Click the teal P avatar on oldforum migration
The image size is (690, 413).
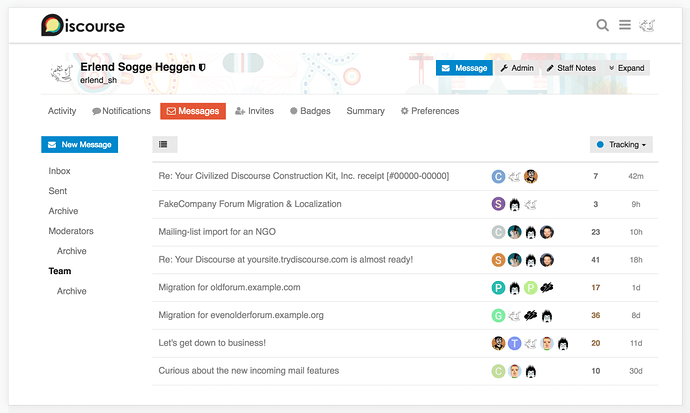[498, 287]
